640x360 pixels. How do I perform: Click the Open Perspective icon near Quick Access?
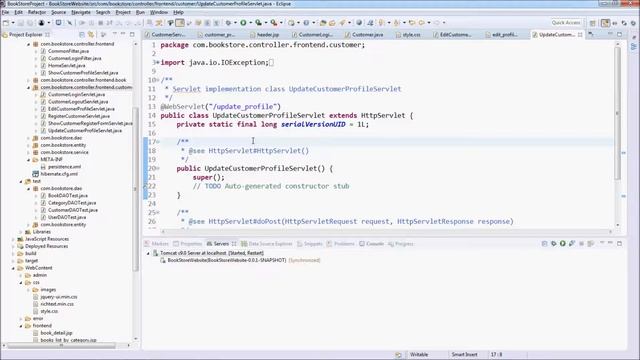coord(593,23)
